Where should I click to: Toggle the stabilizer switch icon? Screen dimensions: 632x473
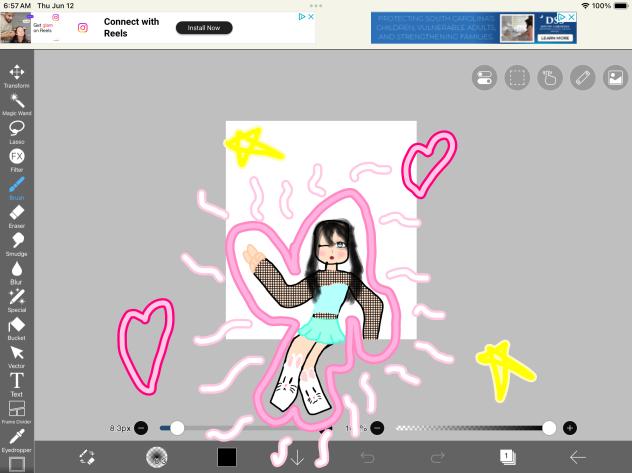(x=484, y=77)
